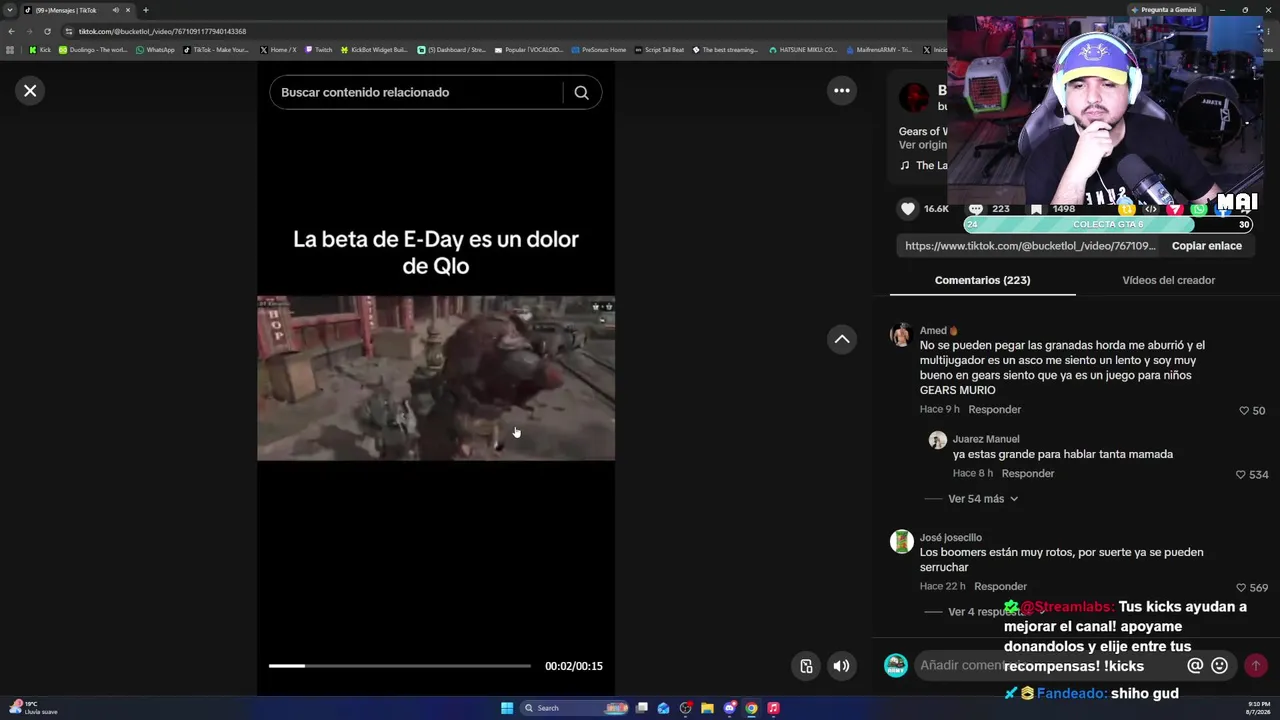Click 'Pregunta a Gemini' button
The image size is (1280, 720).
coord(1163,10)
